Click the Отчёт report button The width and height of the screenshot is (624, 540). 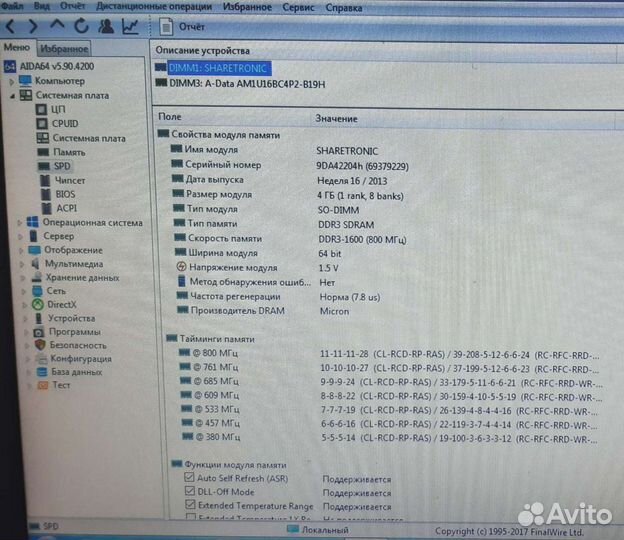tap(182, 27)
